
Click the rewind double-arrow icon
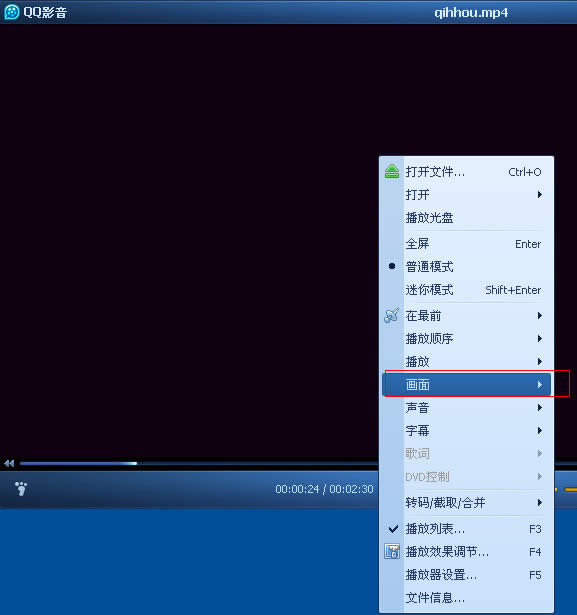click(9, 463)
